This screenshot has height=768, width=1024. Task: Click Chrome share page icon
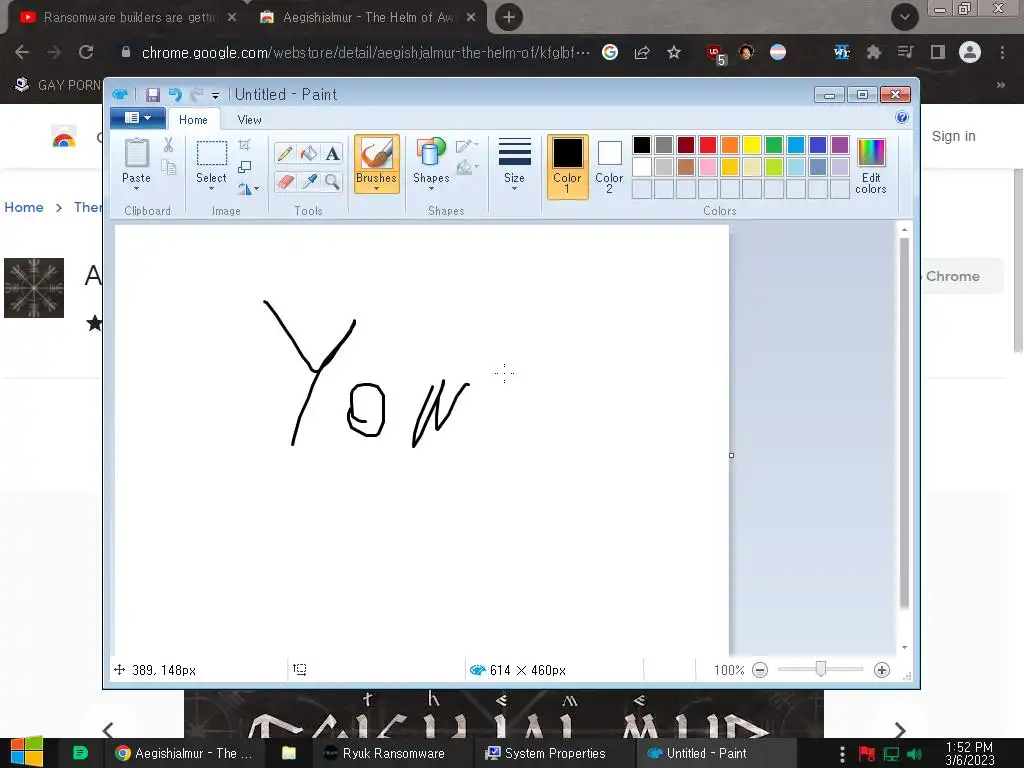[642, 52]
